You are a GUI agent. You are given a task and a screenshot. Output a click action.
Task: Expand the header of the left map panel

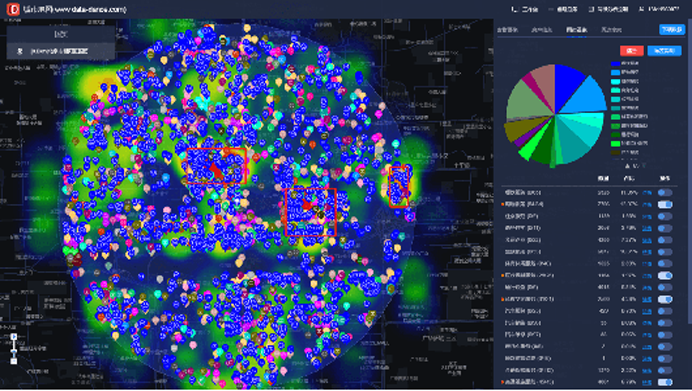(x=61, y=34)
